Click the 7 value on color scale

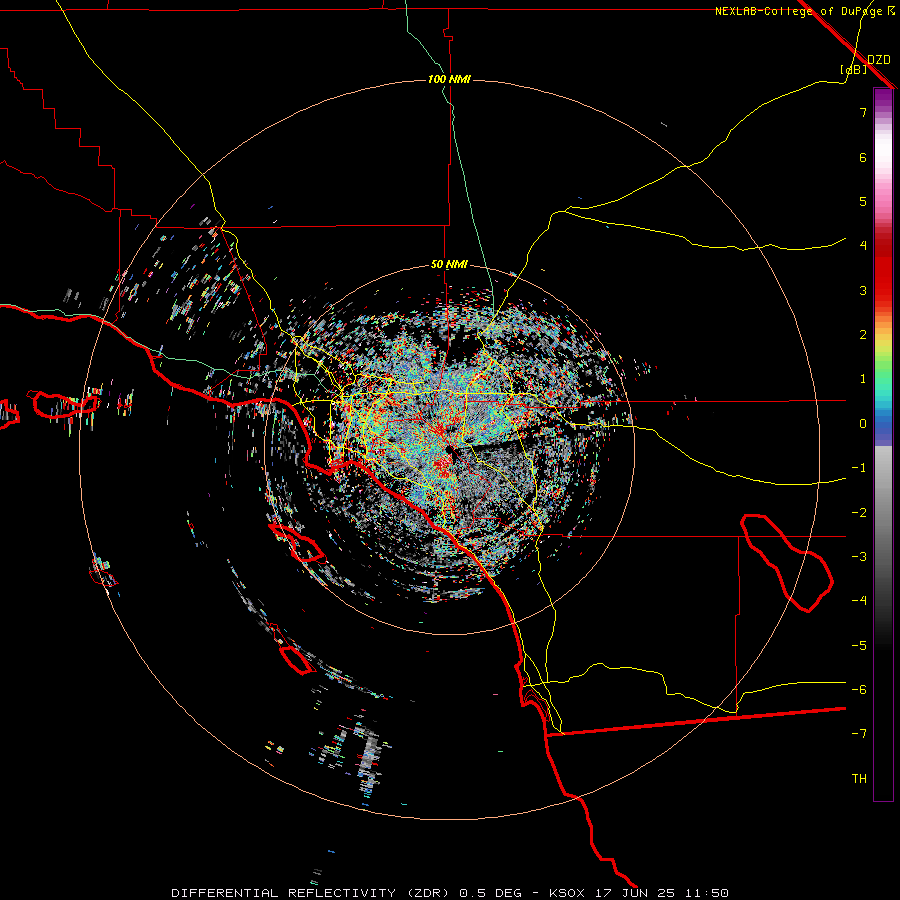click(863, 112)
